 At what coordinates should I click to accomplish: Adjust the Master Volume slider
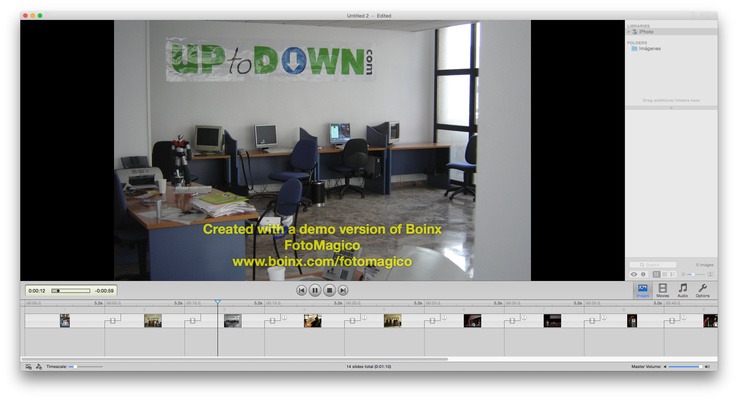tap(685, 367)
